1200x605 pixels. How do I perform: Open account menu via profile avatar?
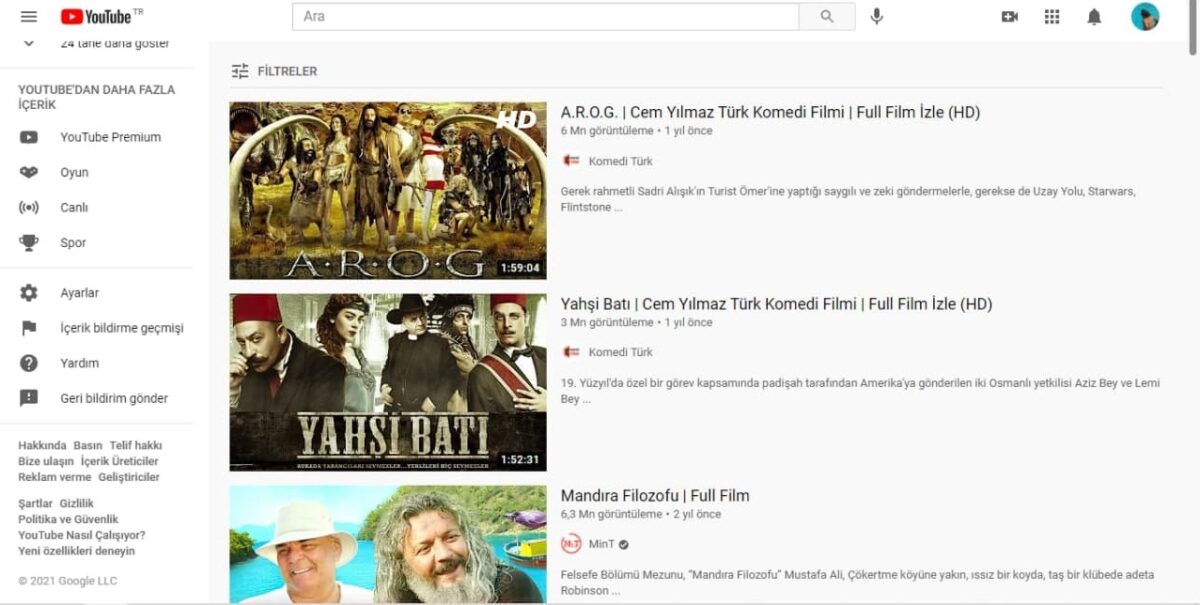coord(1145,17)
